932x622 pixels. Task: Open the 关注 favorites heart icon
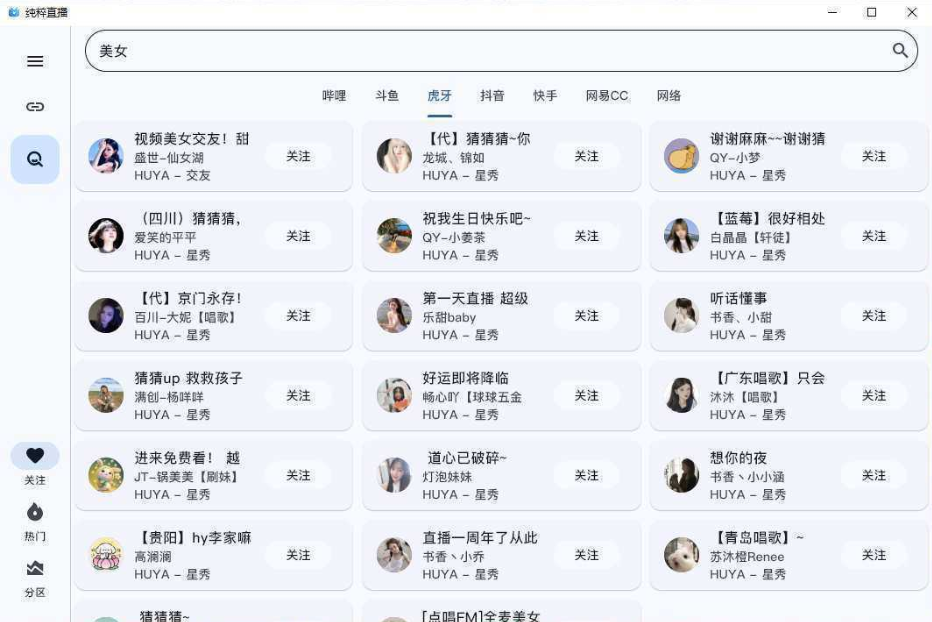tap(35, 456)
